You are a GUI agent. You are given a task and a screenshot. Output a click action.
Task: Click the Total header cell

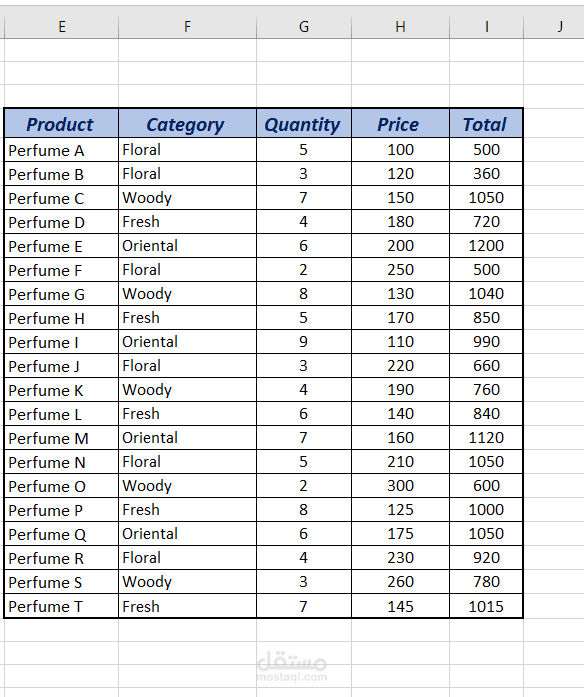[x=486, y=124]
